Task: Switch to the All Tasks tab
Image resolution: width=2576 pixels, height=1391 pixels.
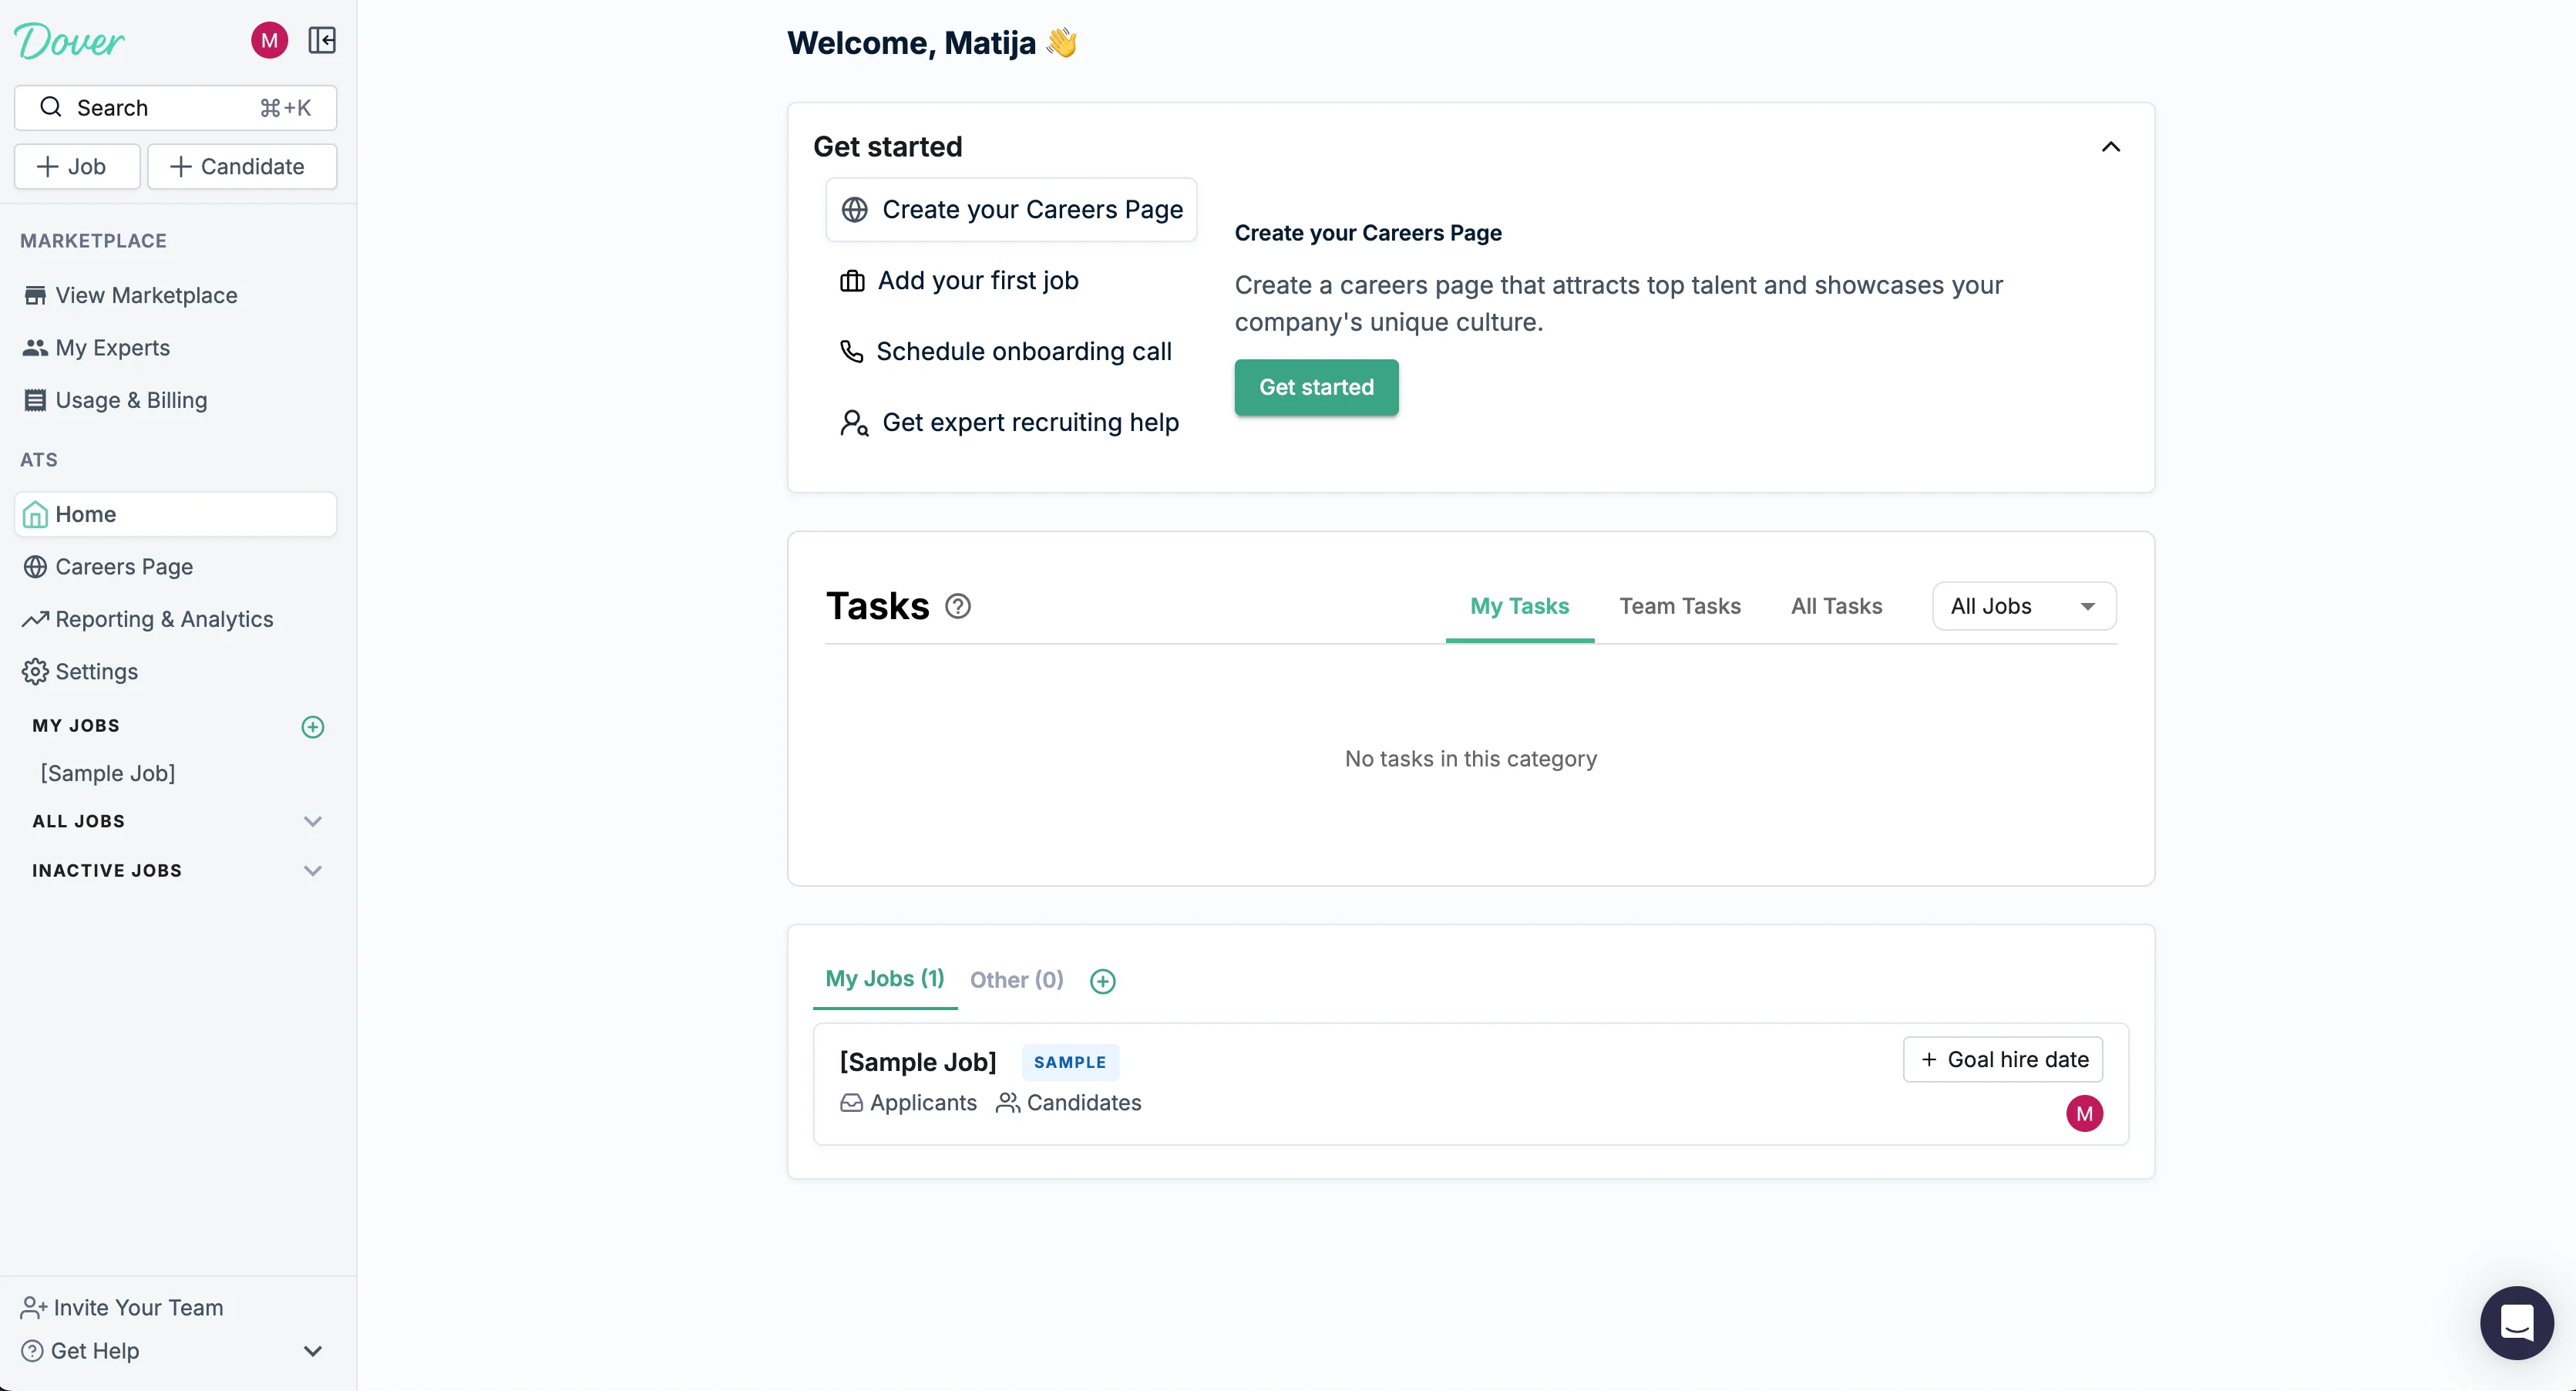Action: (1836, 606)
